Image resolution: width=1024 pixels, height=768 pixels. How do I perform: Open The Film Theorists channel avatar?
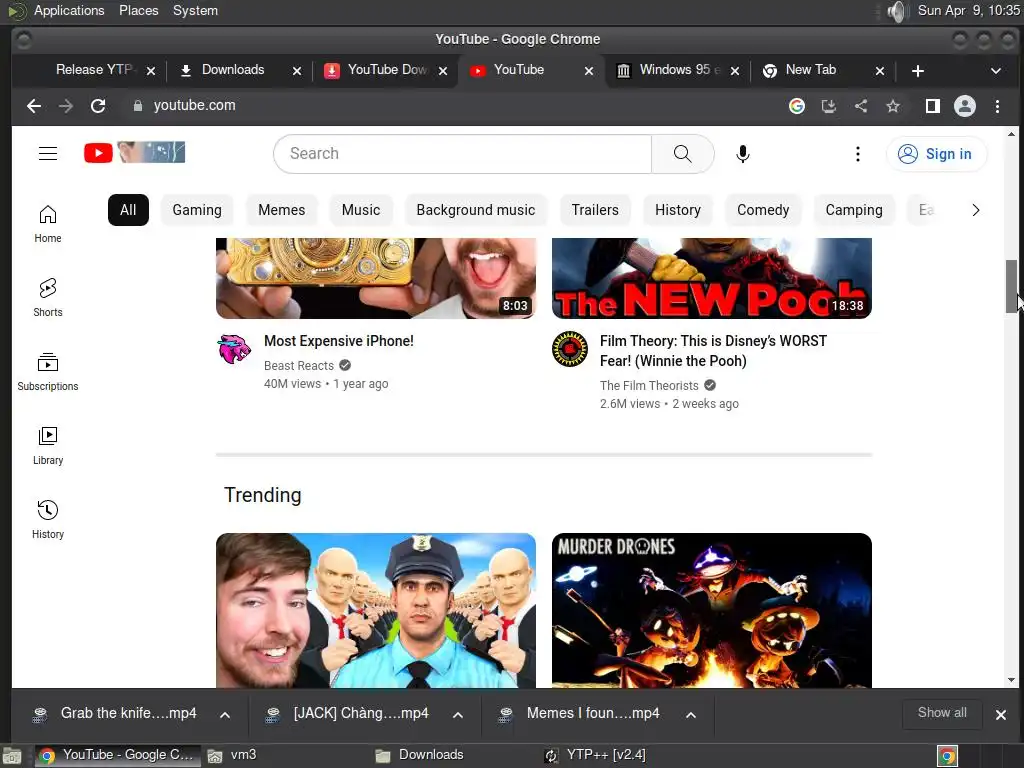(x=570, y=349)
